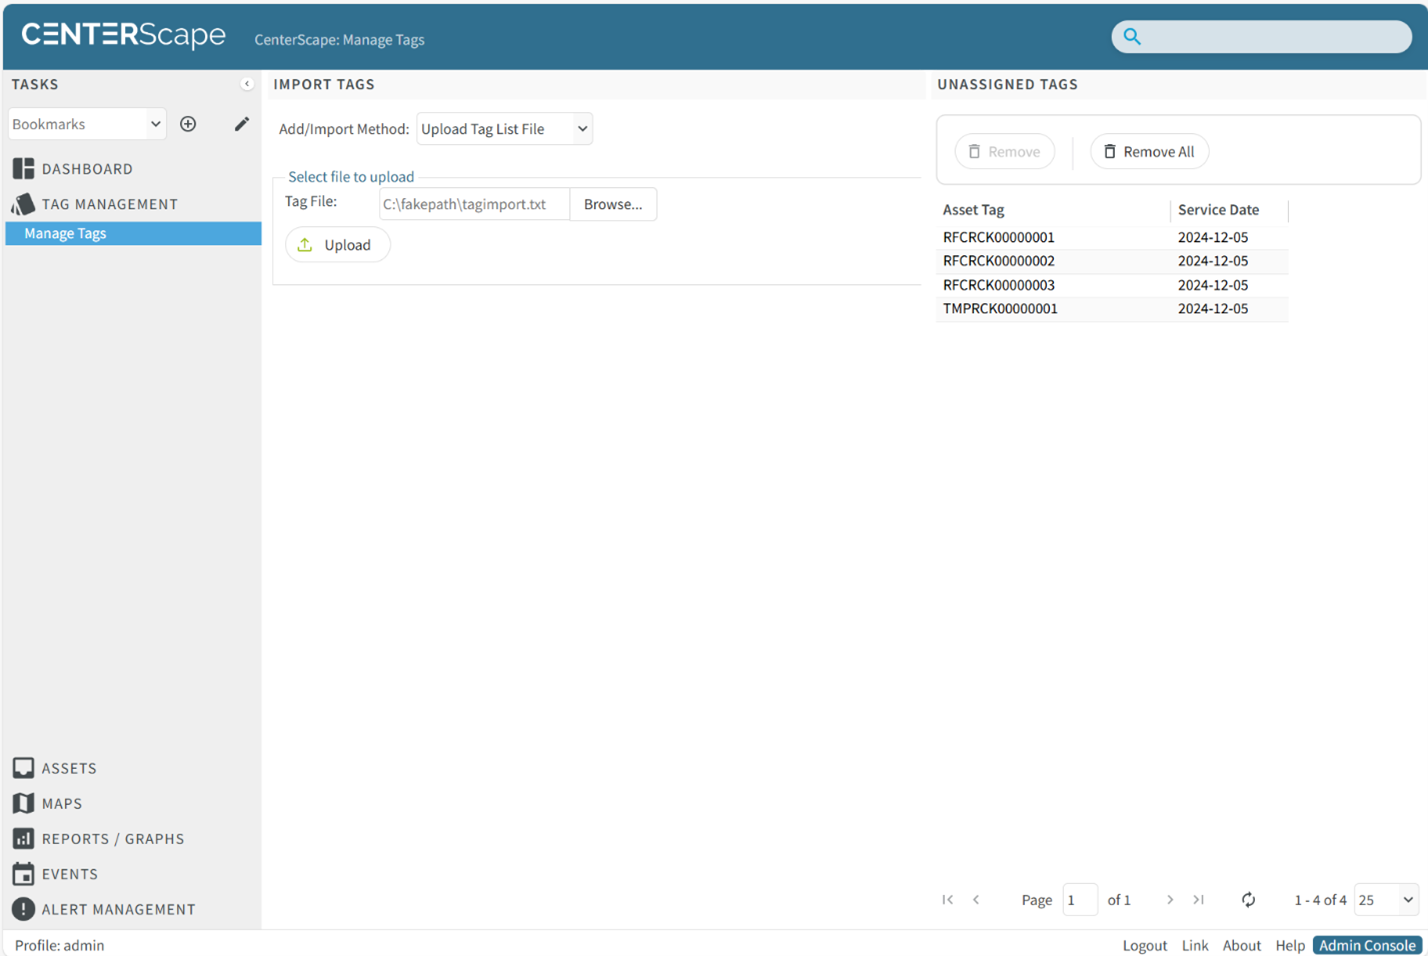The height and width of the screenshot is (956, 1428).
Task: Open the Assets section
Action: click(x=68, y=768)
